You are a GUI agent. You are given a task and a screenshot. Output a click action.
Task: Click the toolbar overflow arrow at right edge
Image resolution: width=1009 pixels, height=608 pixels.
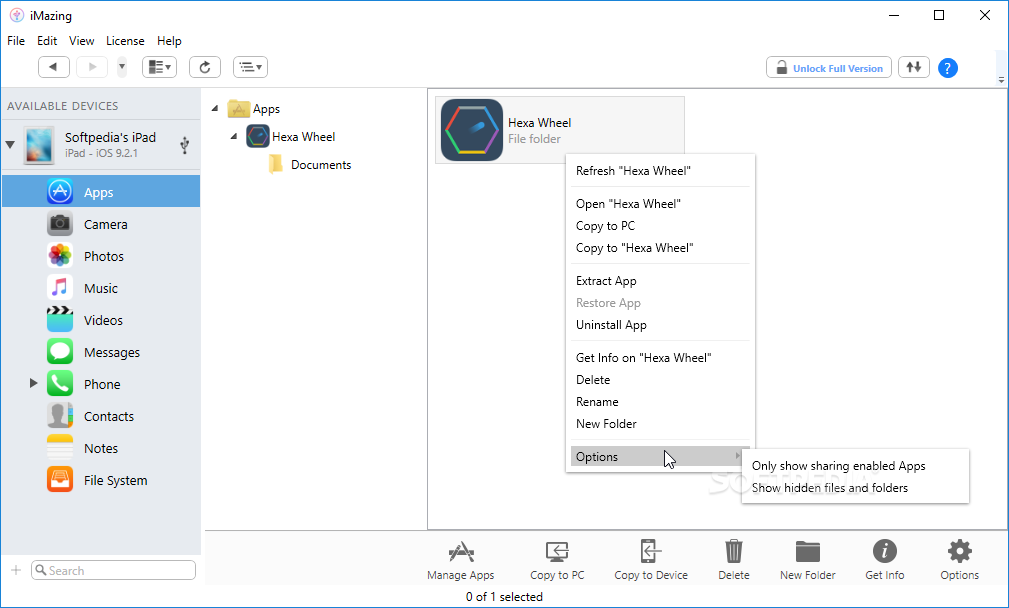pyautogui.click(x=1001, y=80)
